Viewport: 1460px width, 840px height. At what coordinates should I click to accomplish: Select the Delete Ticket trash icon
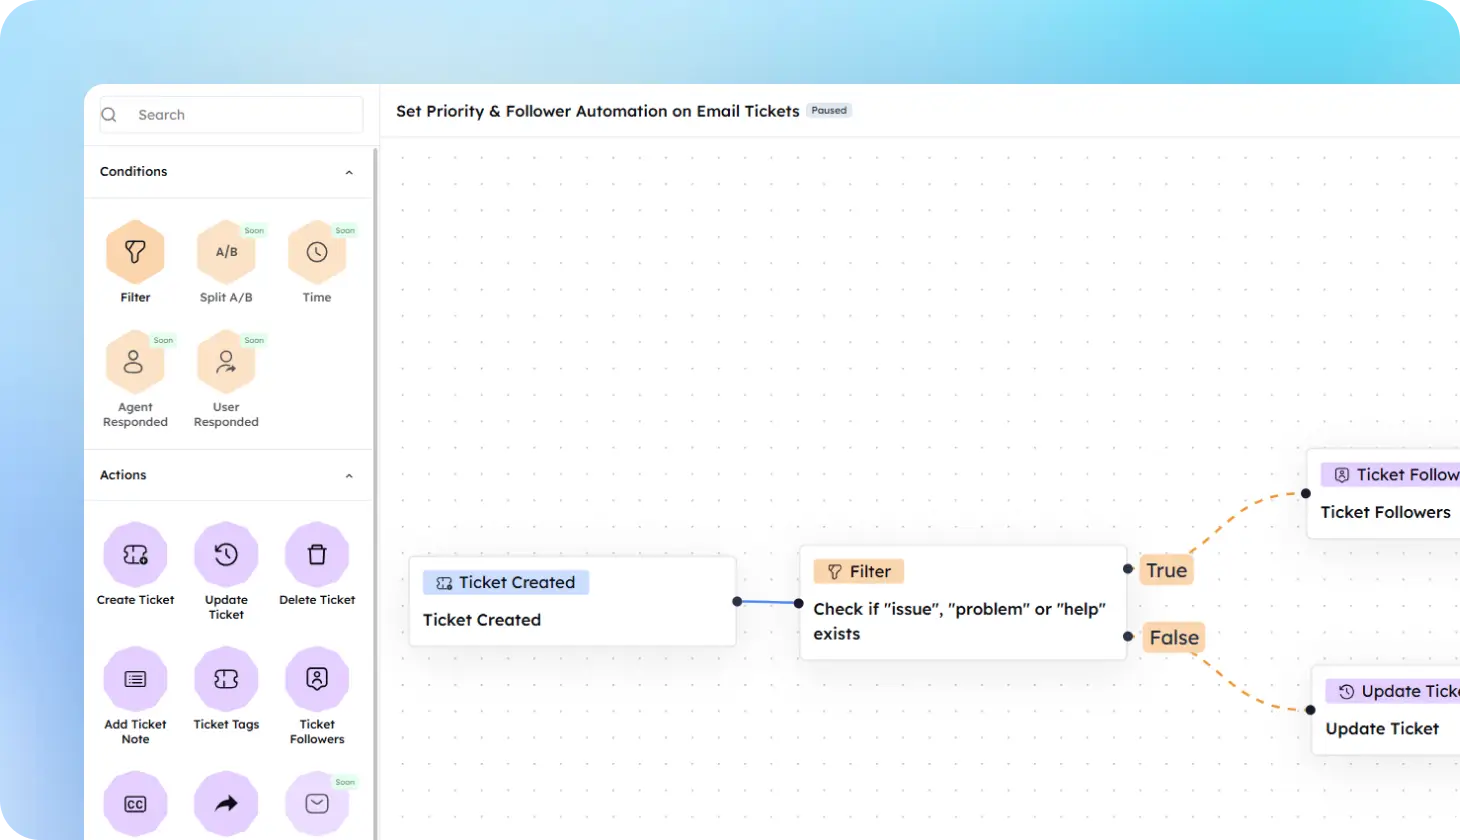[317, 554]
